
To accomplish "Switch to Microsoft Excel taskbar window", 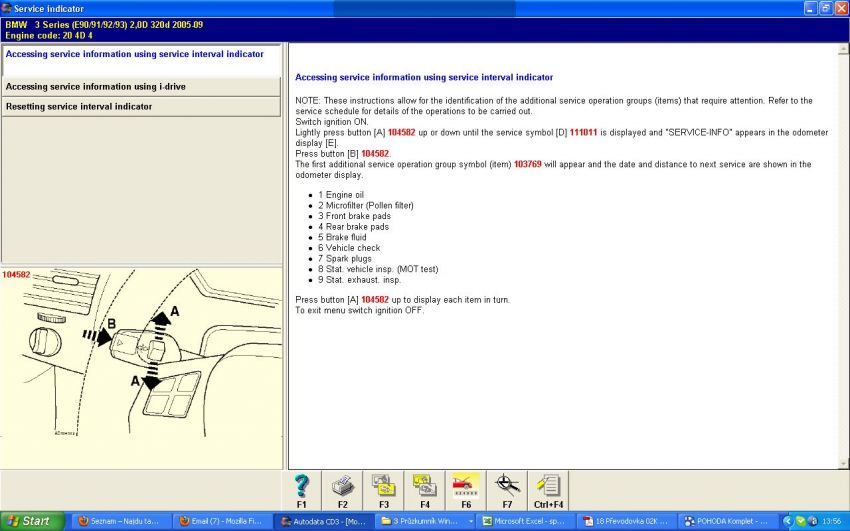I will coord(524,521).
